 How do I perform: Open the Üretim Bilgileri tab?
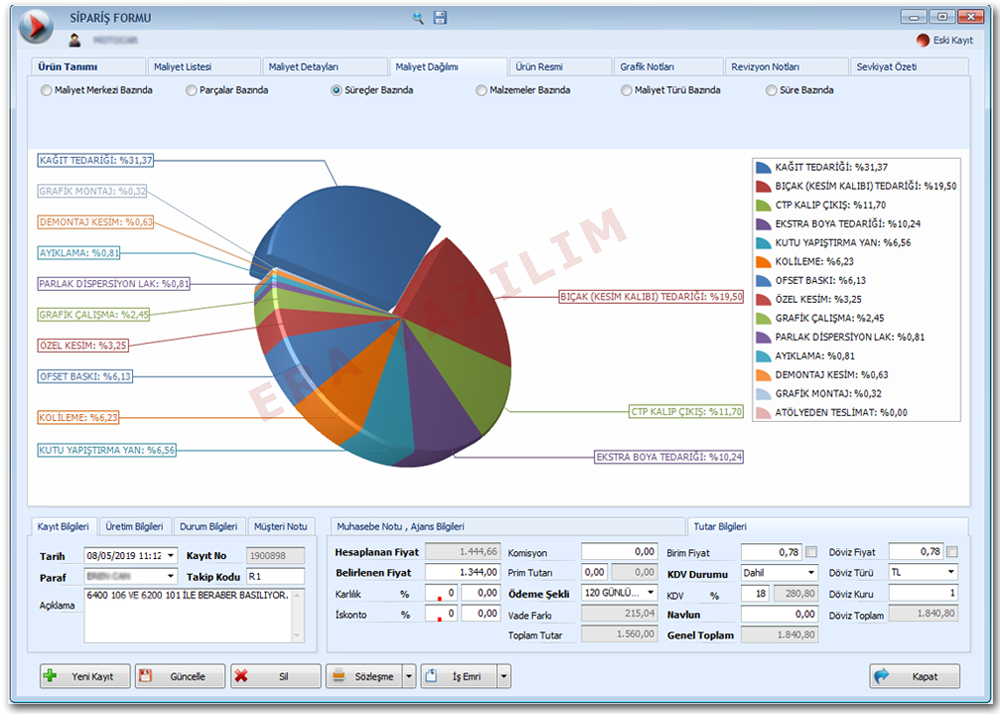(x=134, y=526)
